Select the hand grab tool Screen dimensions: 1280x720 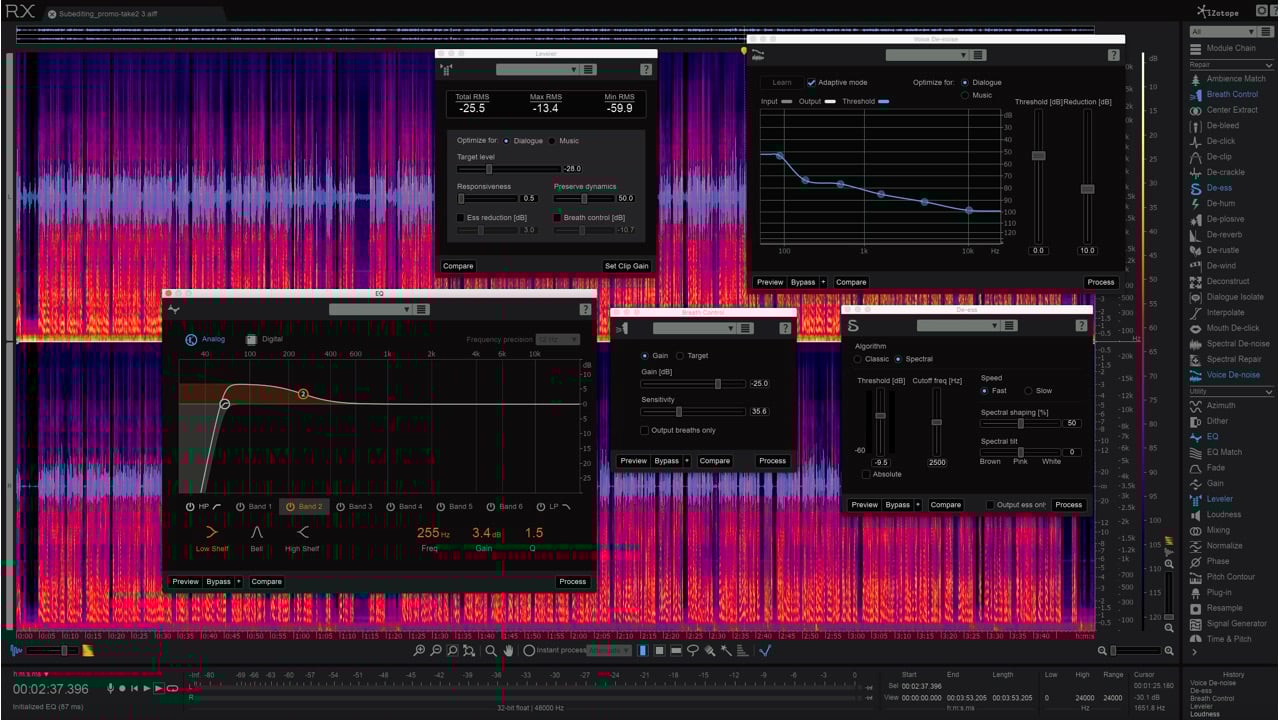(508, 651)
